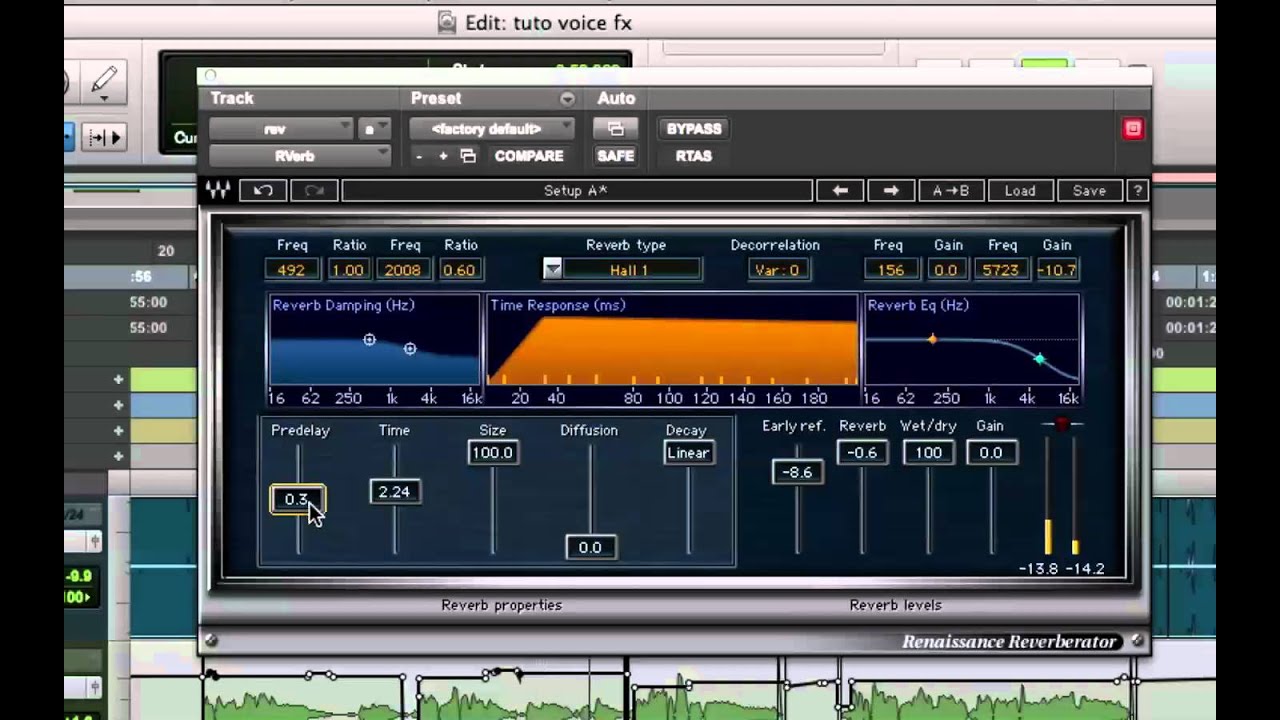Click the -13.8 left meter peak readout

click(x=1038, y=568)
